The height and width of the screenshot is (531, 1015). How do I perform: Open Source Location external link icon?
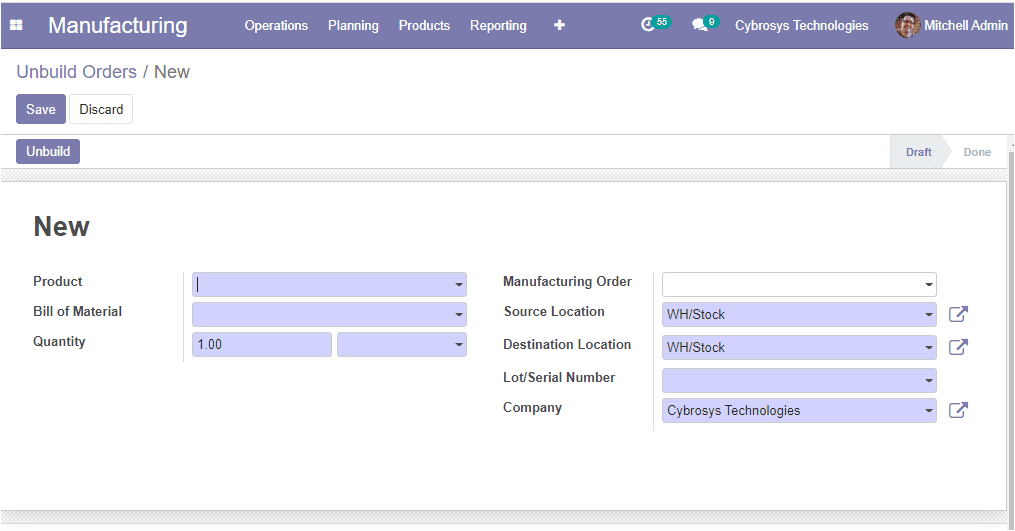click(958, 314)
